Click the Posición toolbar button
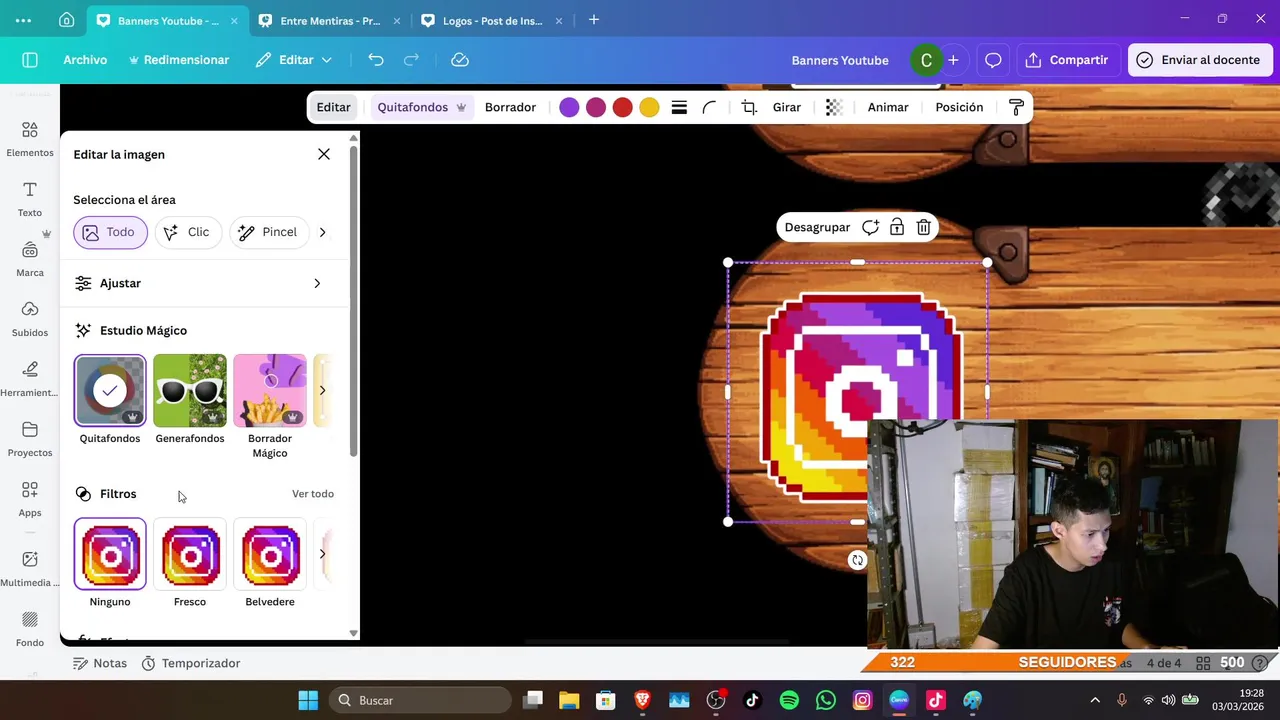This screenshot has width=1280, height=720. [959, 107]
